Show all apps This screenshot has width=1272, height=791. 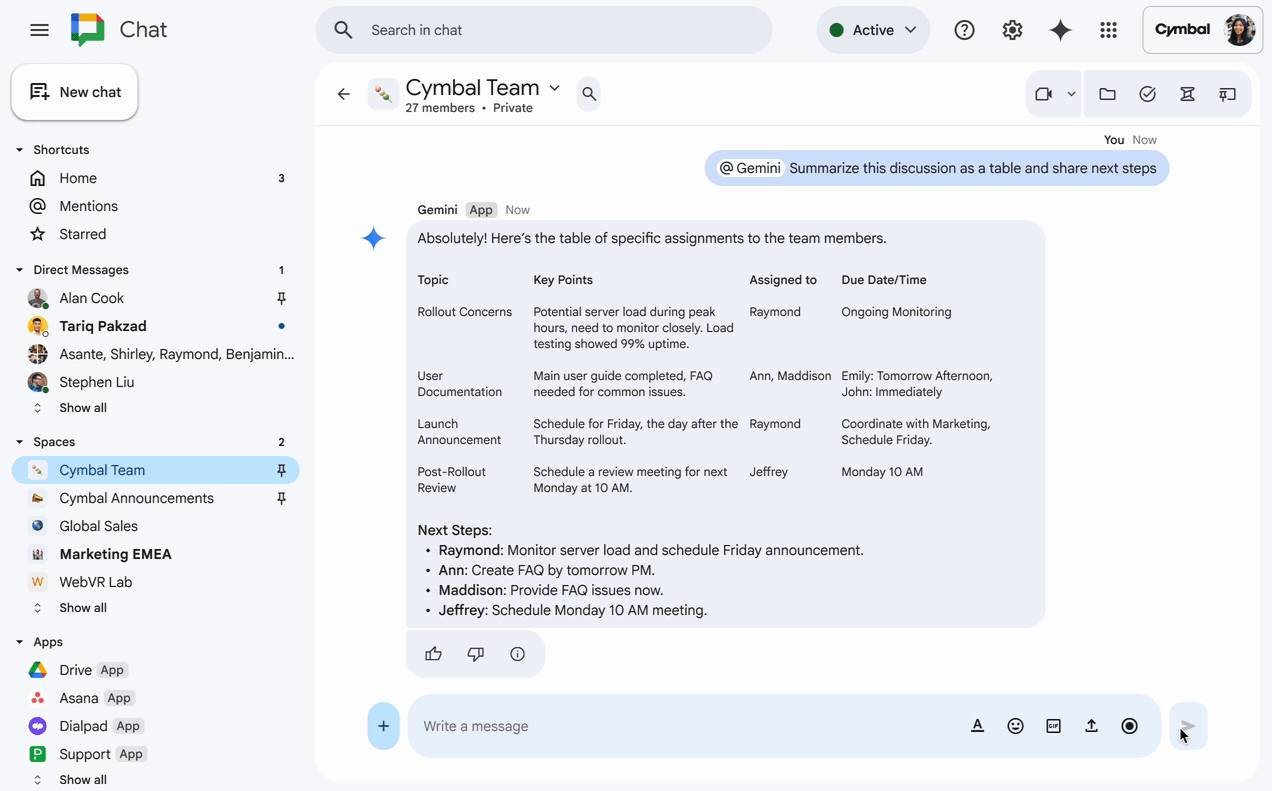click(x=82, y=780)
